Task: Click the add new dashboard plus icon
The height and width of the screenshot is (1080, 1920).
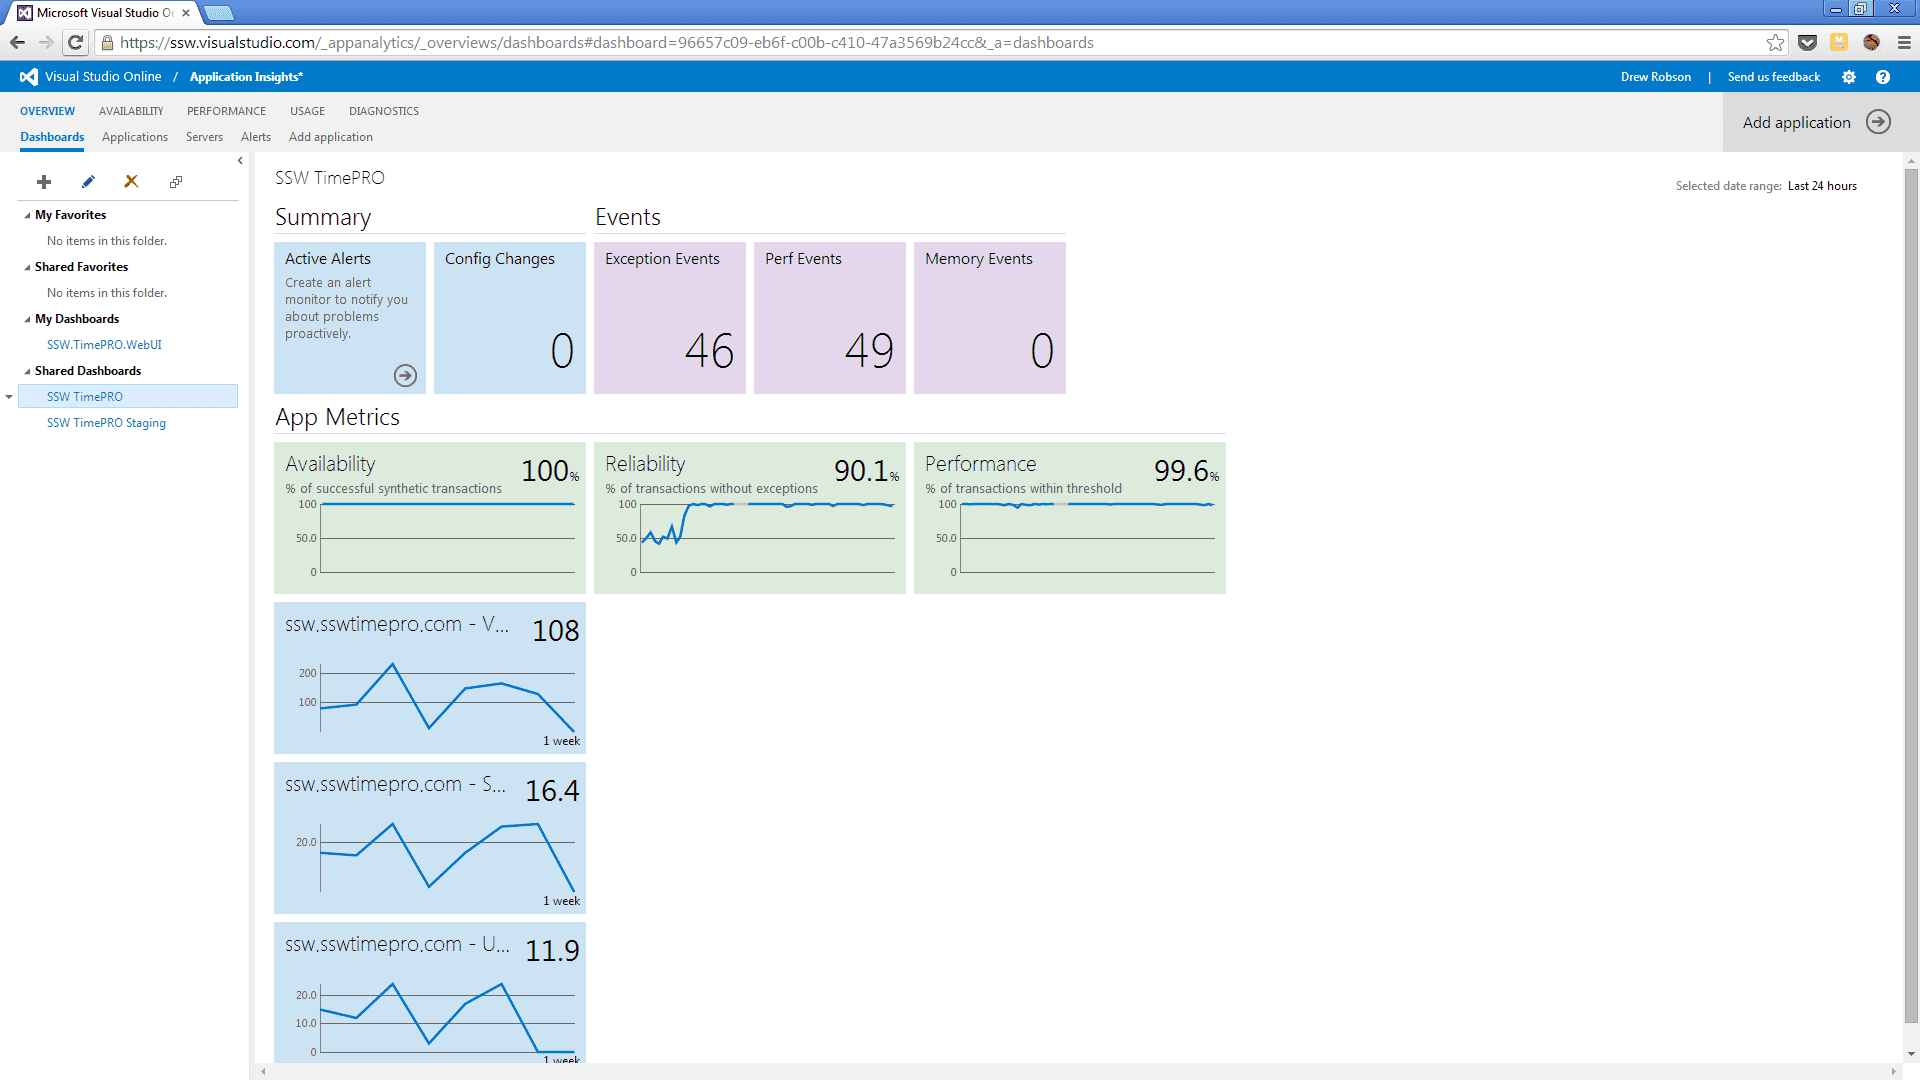Action: pos(44,182)
